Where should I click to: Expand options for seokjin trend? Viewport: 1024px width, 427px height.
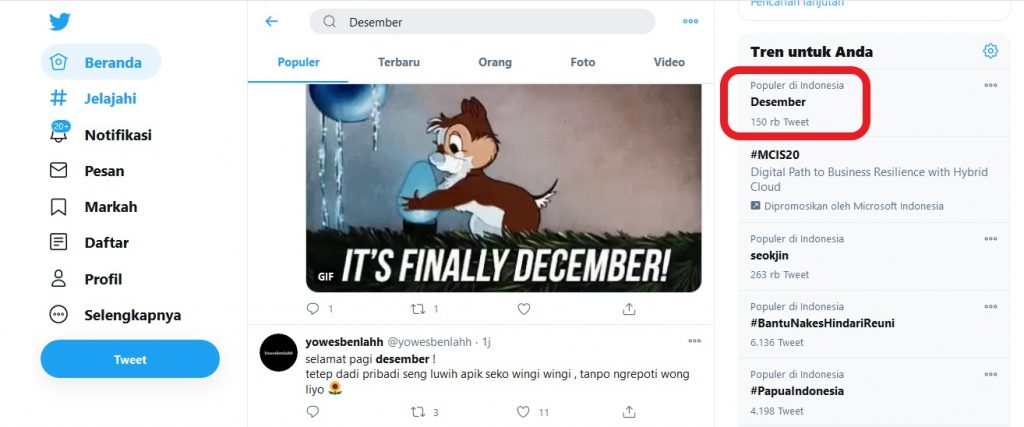click(990, 239)
